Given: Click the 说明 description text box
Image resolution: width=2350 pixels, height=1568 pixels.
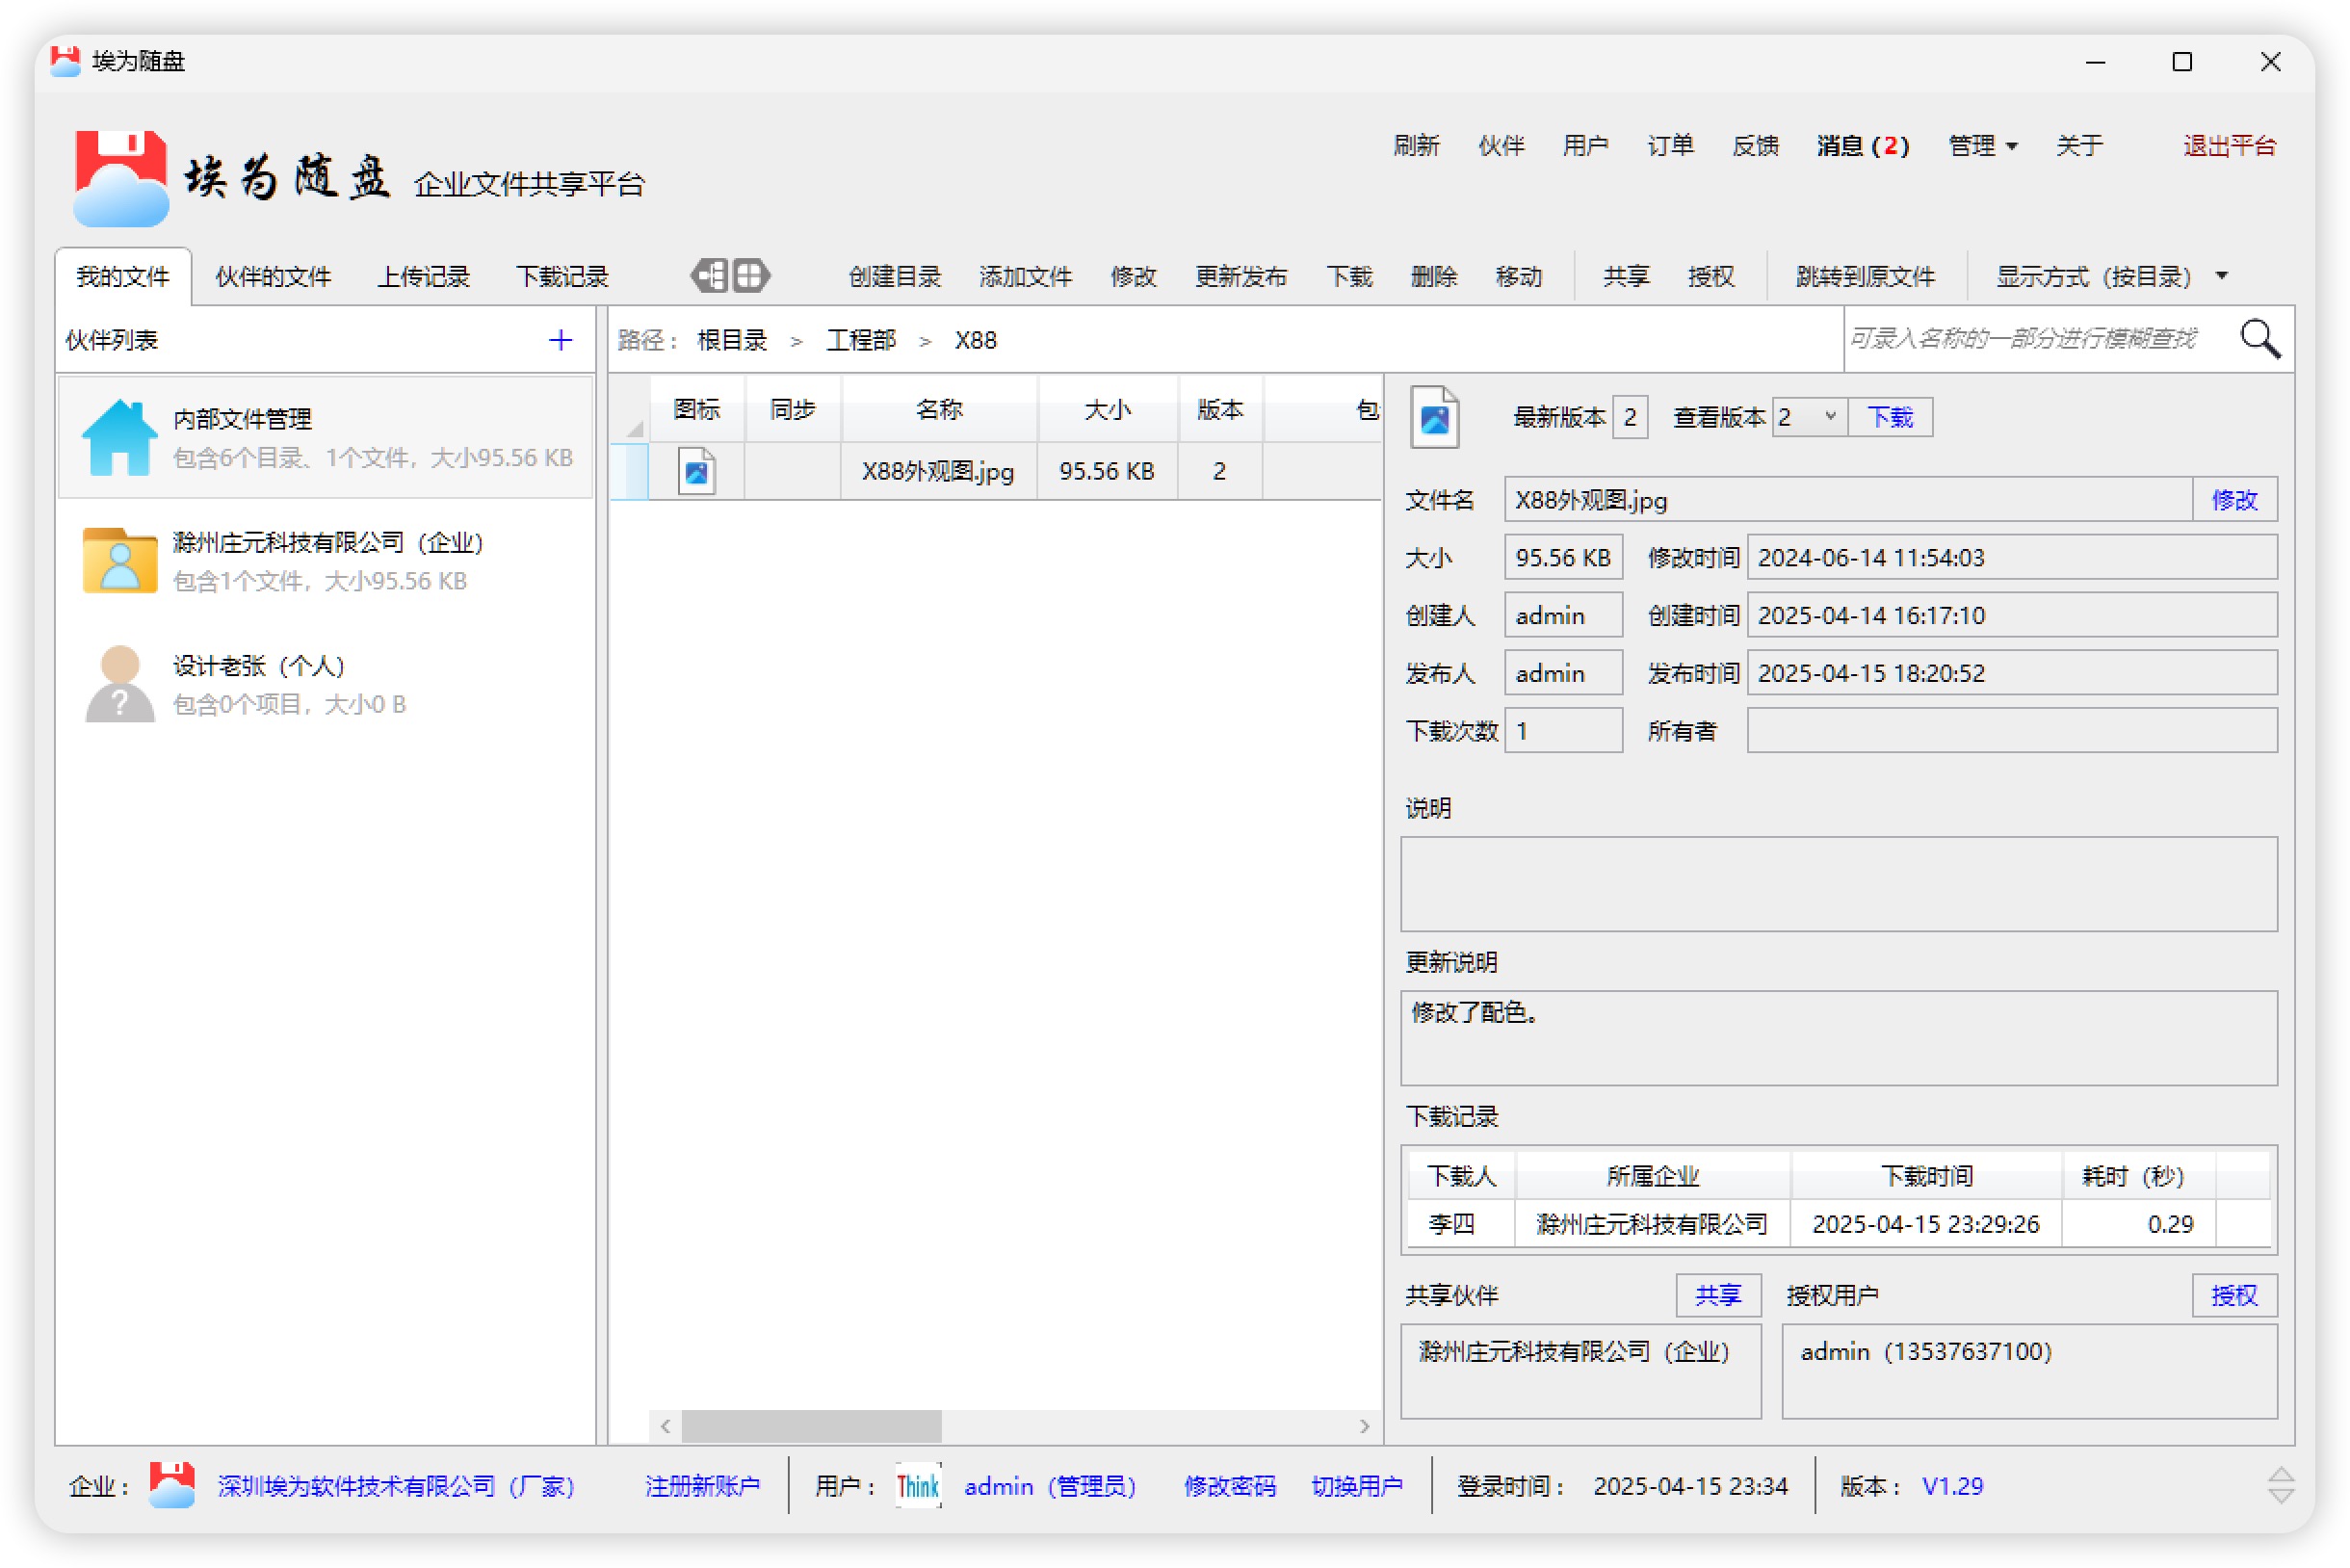Looking at the screenshot, I should click(x=1838, y=884).
